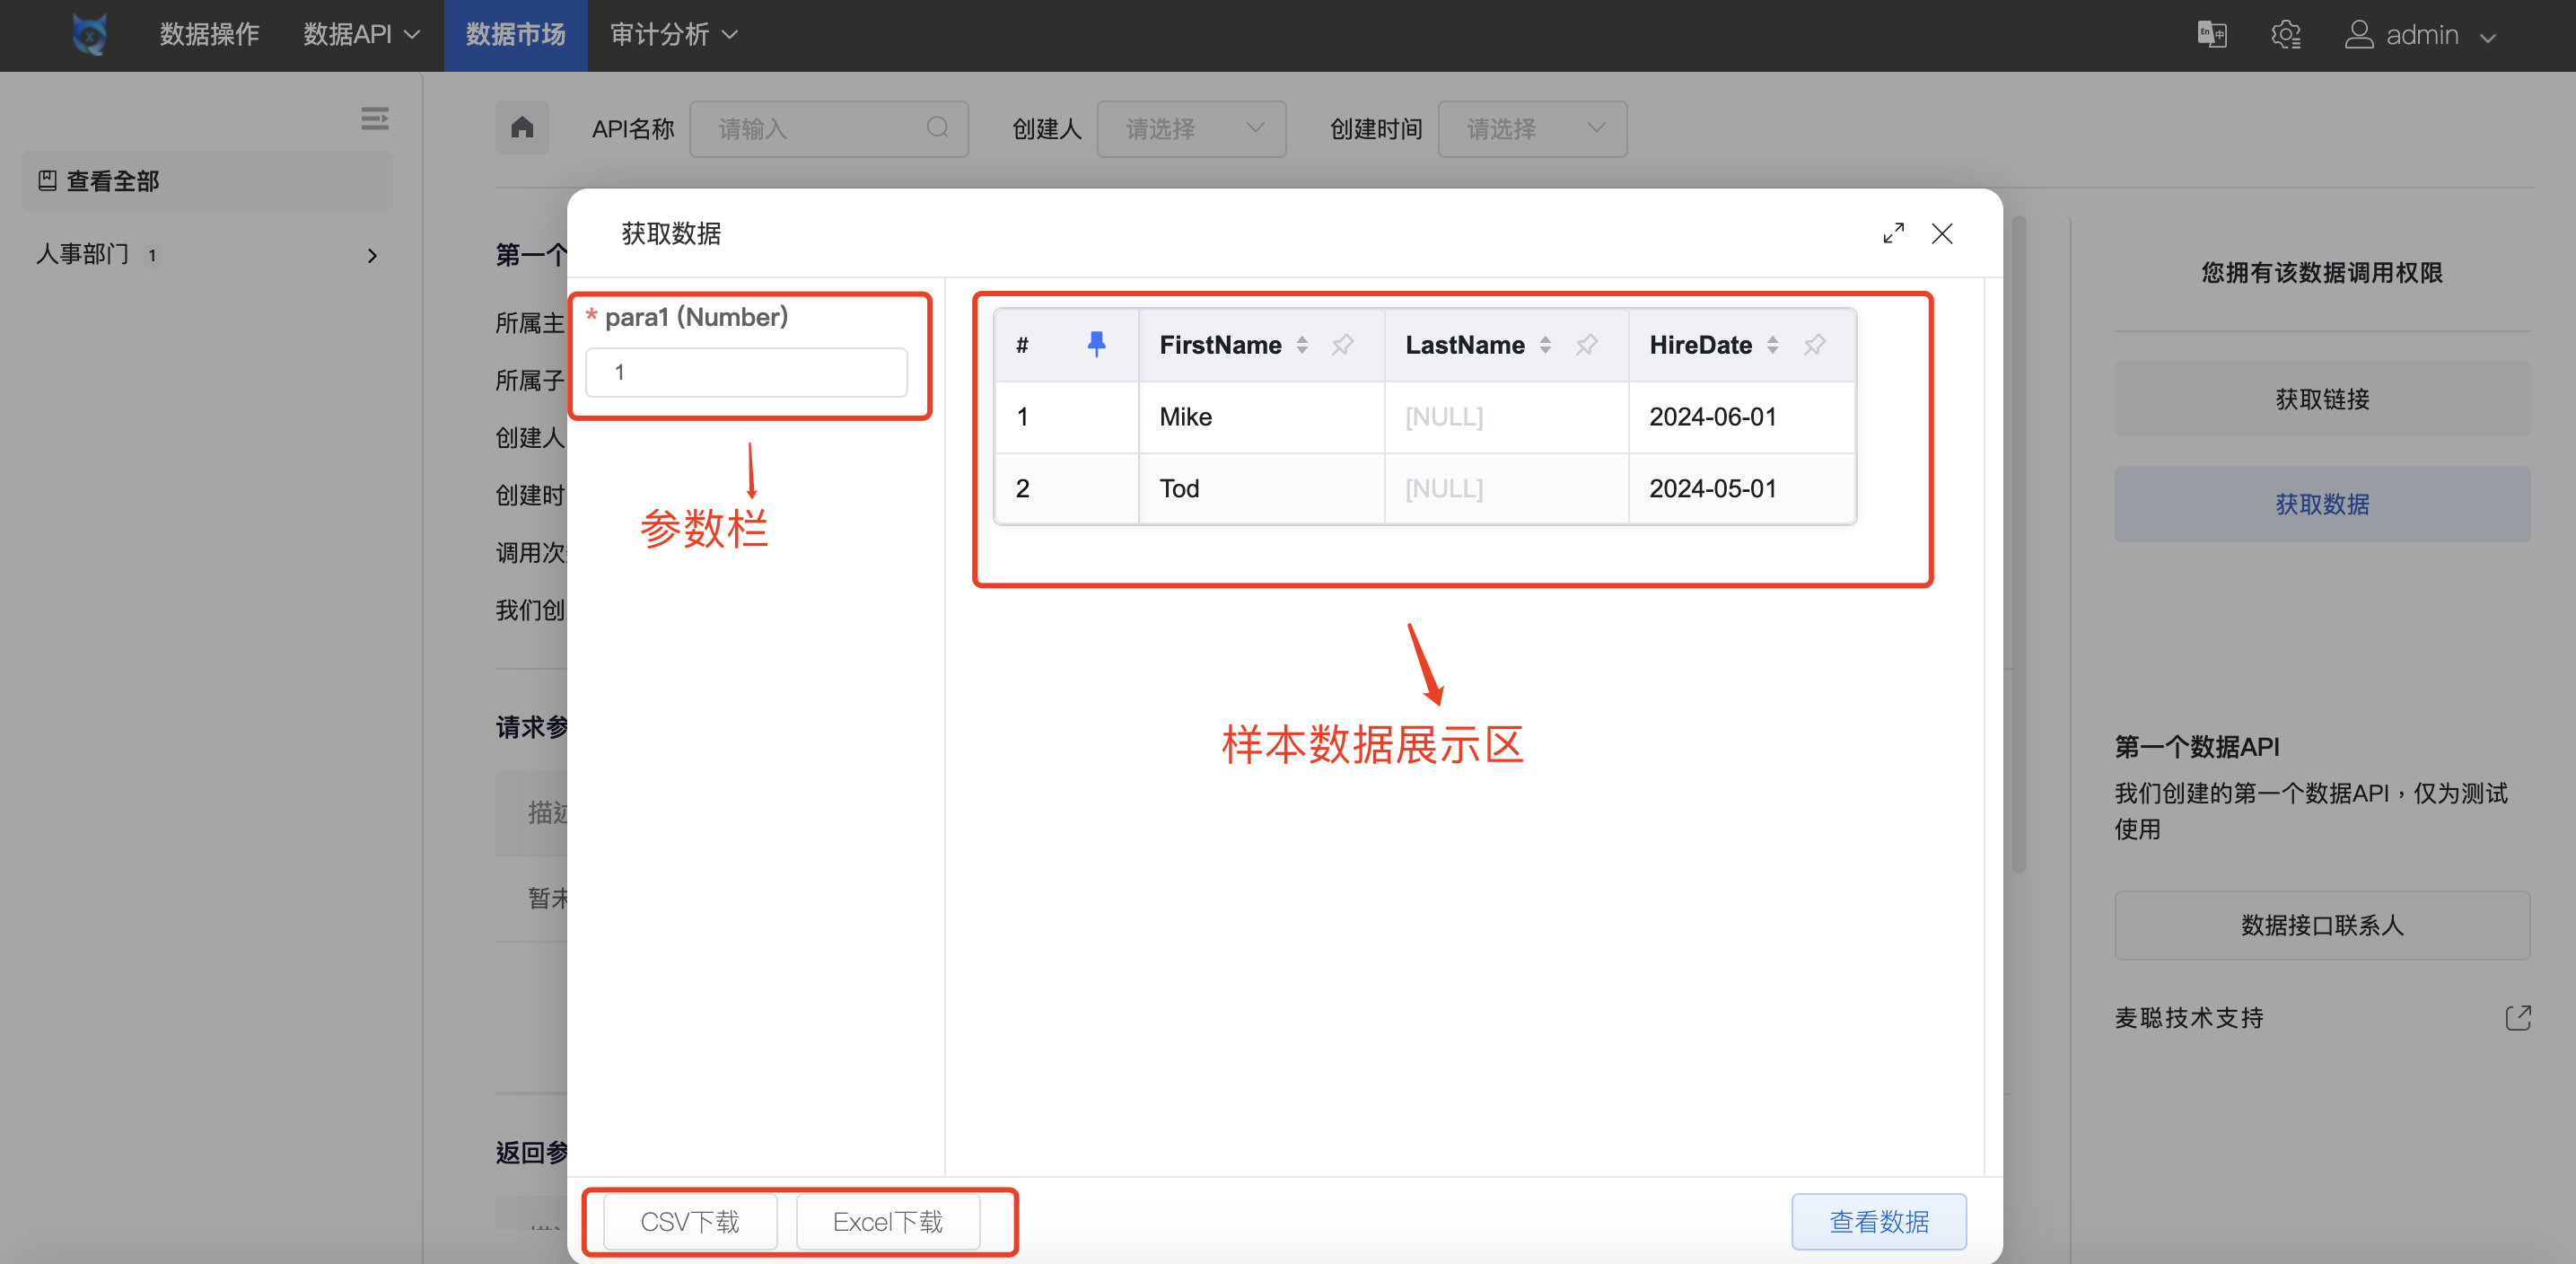This screenshot has height=1264, width=2576.
Task: Open the 创建人 dropdown
Action: [1191, 128]
